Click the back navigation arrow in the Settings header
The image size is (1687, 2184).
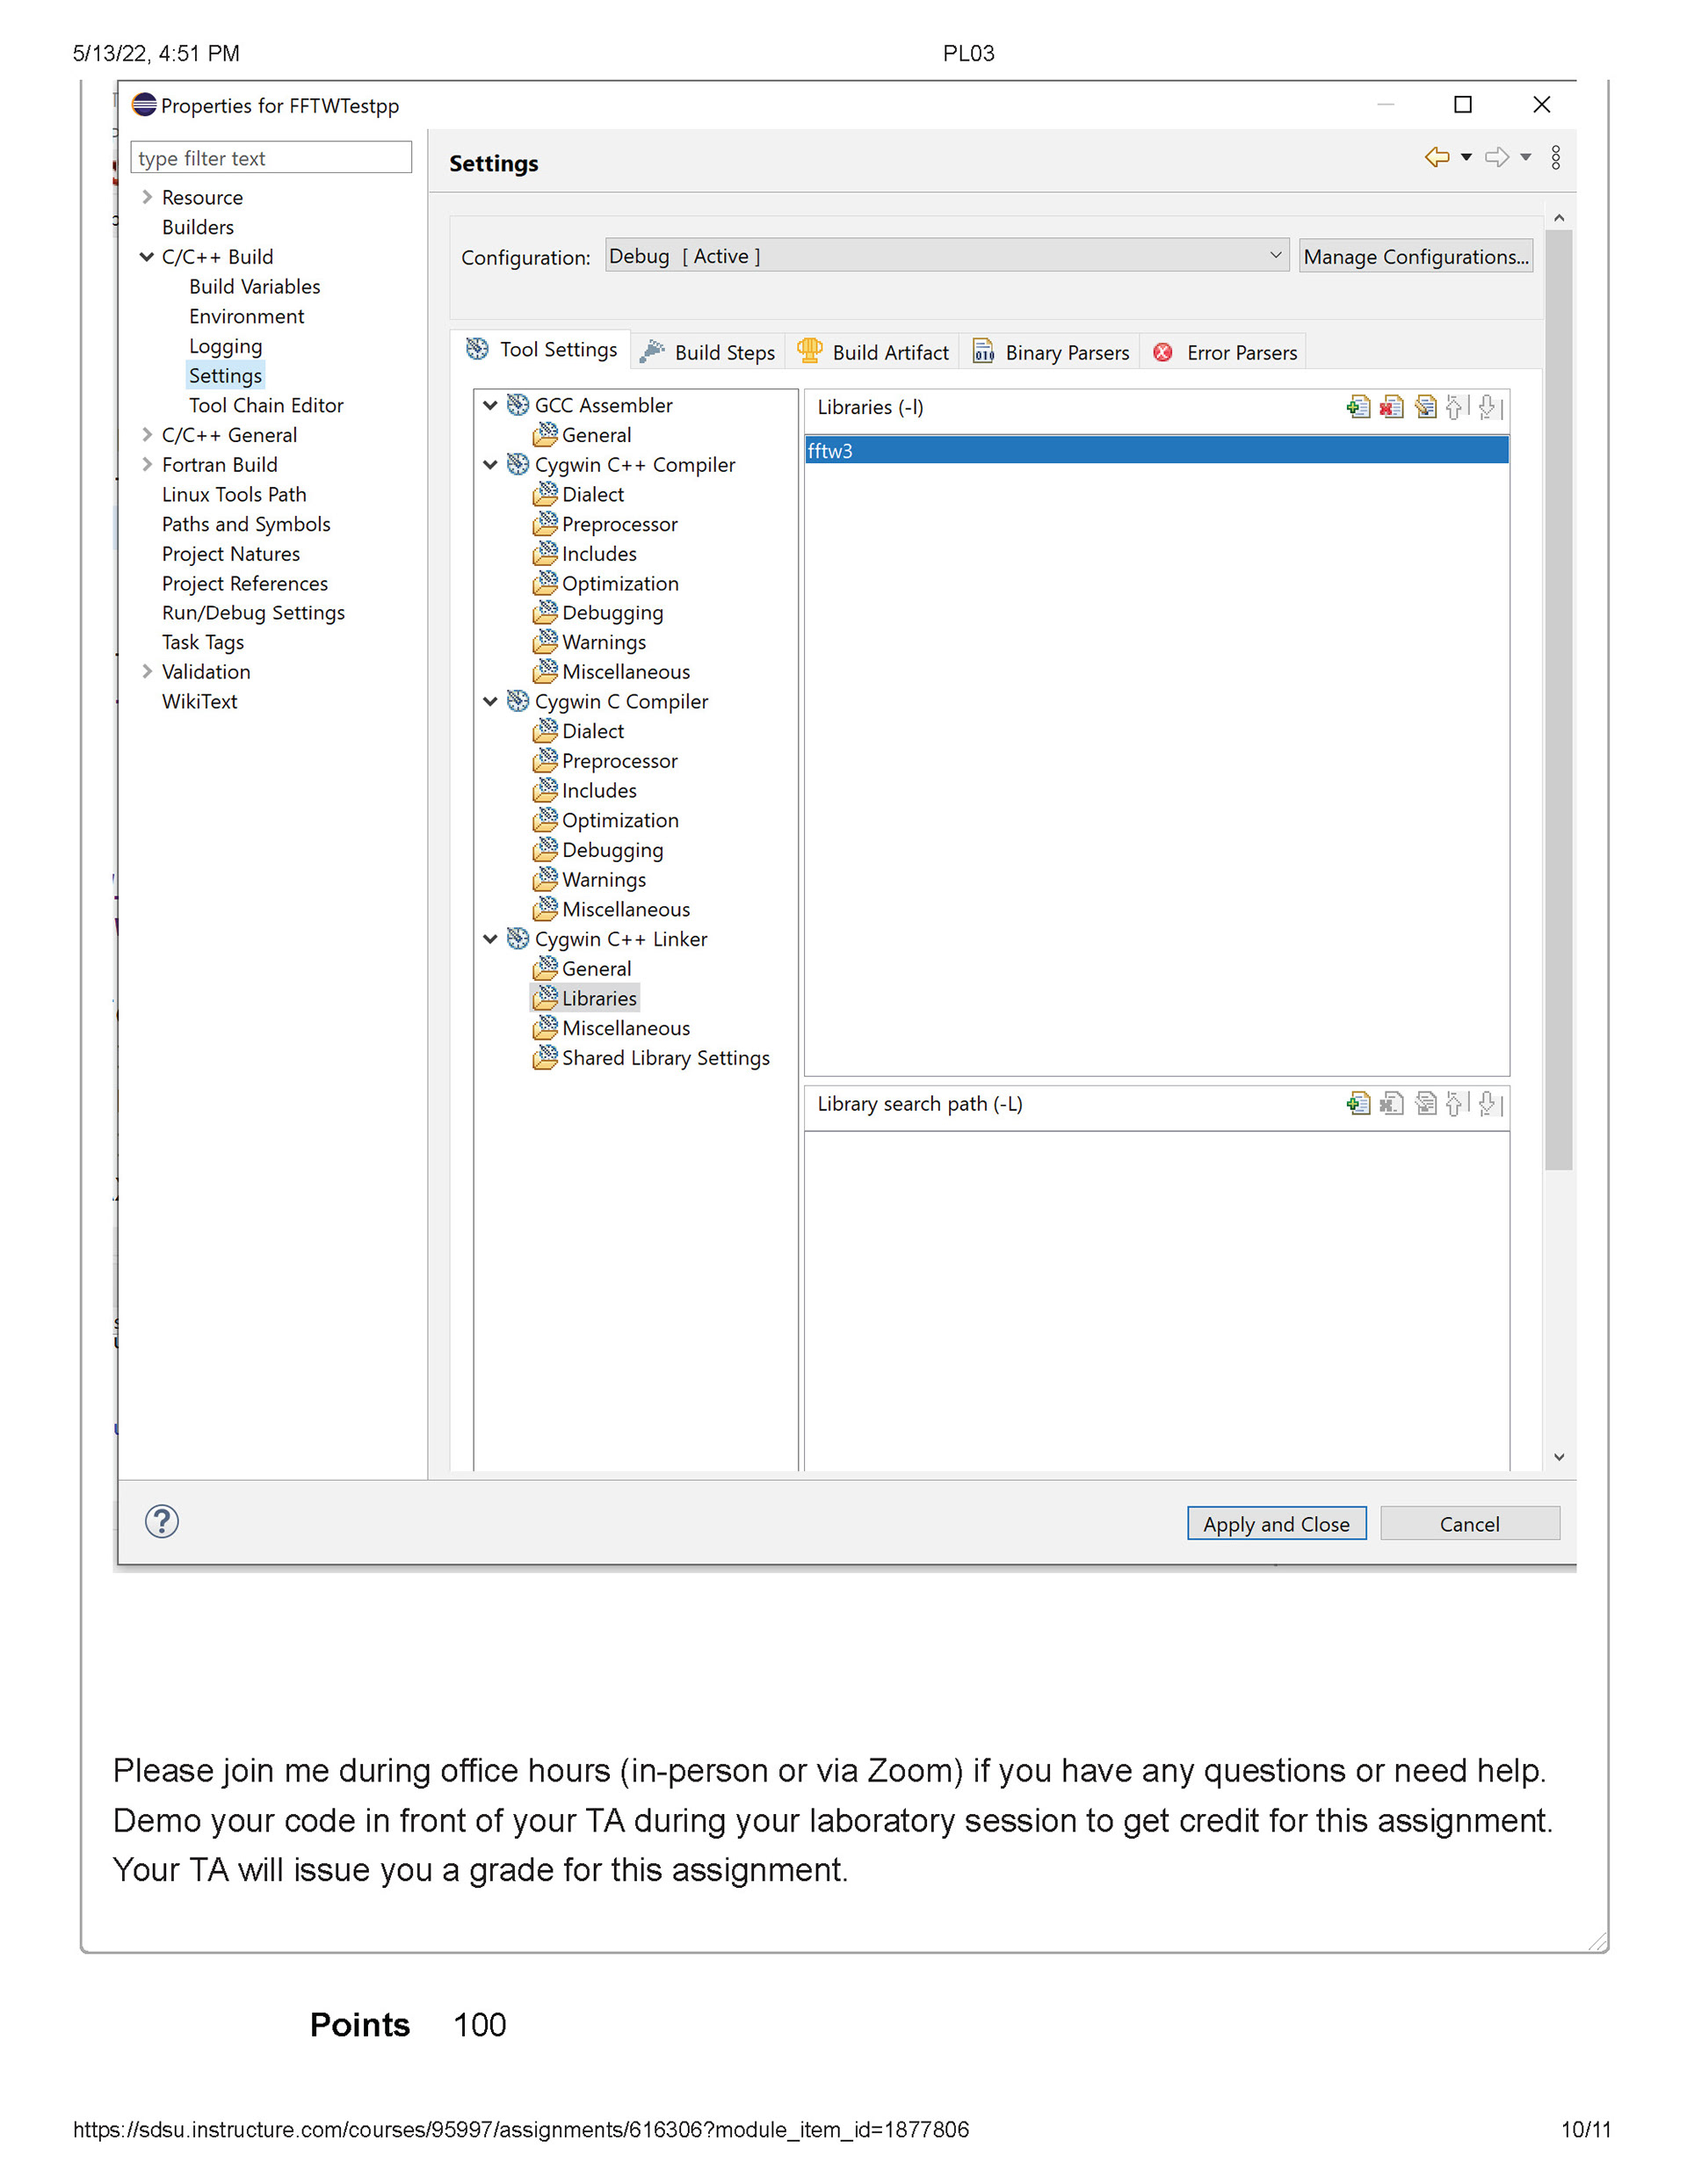tap(1436, 157)
